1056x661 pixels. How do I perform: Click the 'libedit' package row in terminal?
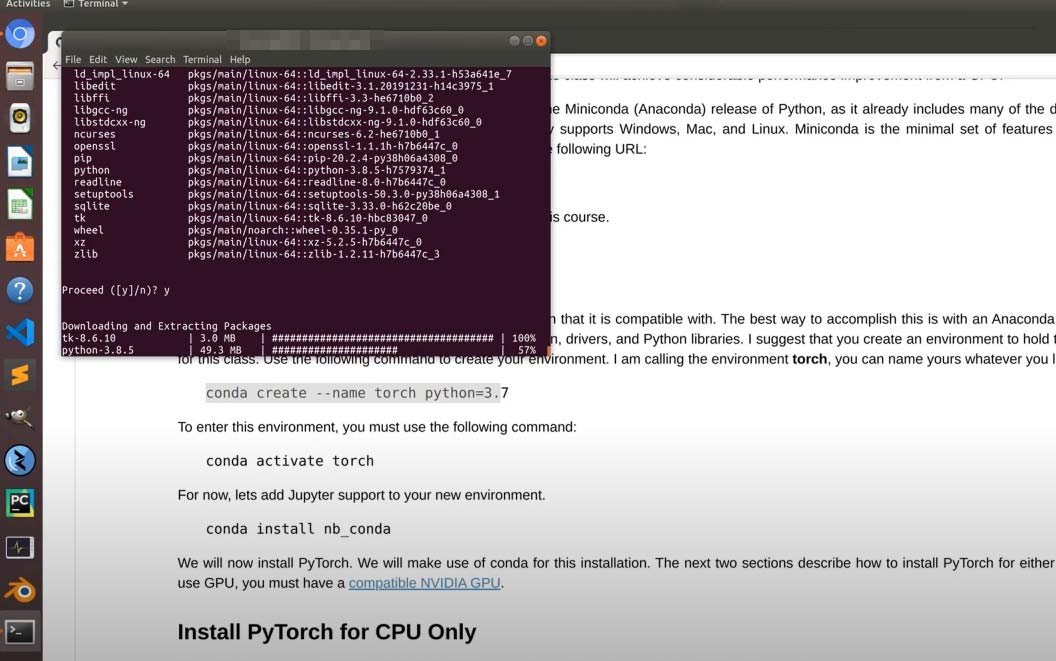click(x=284, y=86)
